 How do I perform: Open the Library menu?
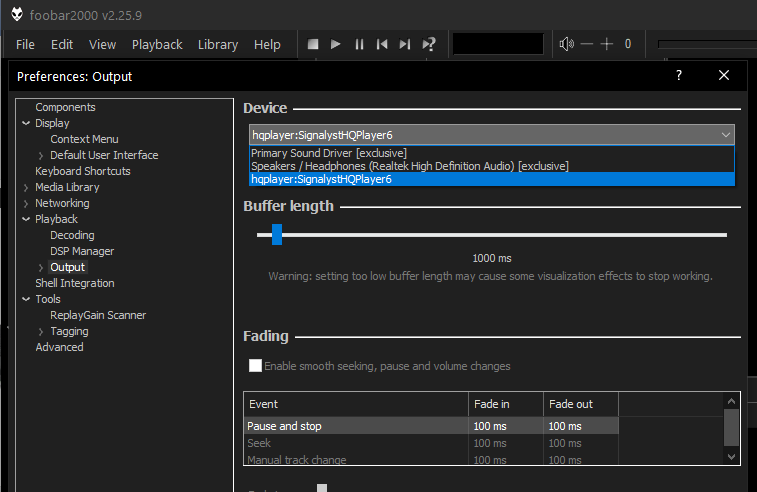click(218, 44)
